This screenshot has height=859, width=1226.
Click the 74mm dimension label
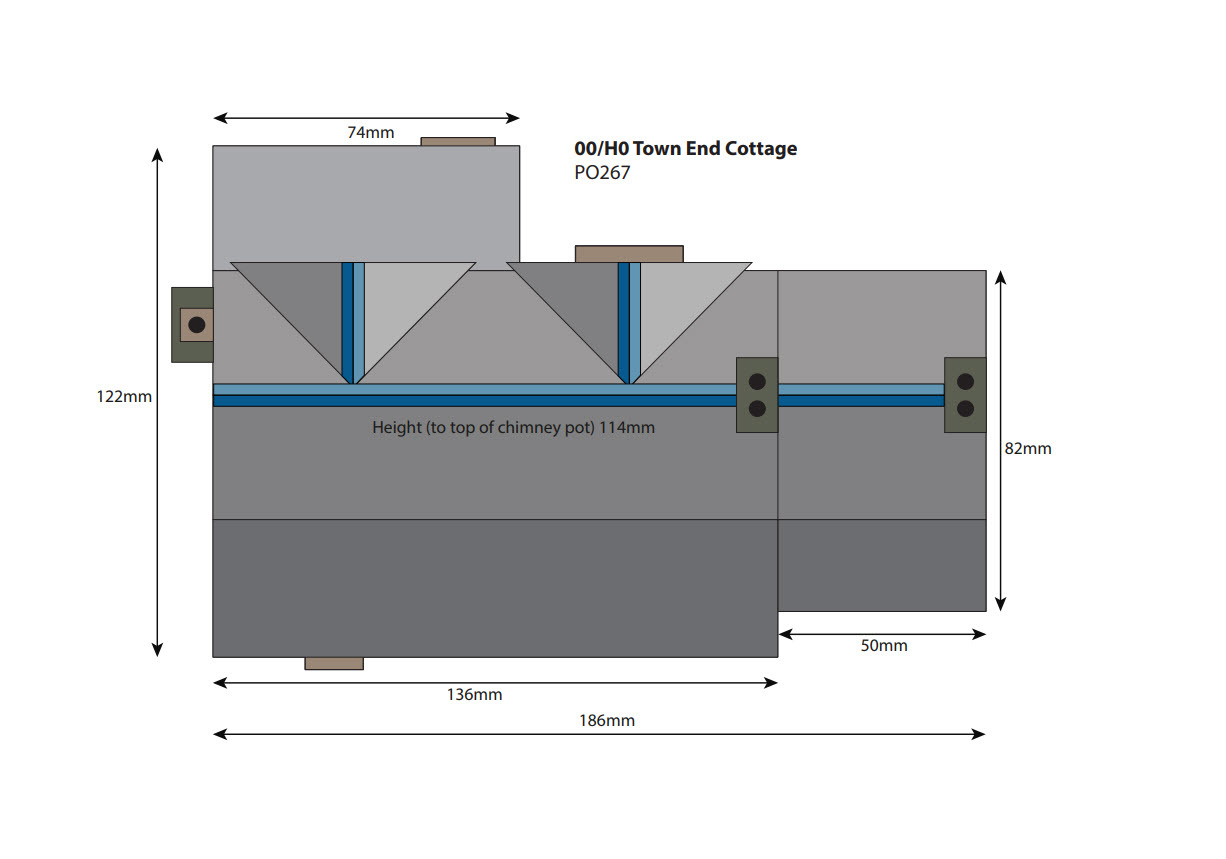tap(370, 132)
